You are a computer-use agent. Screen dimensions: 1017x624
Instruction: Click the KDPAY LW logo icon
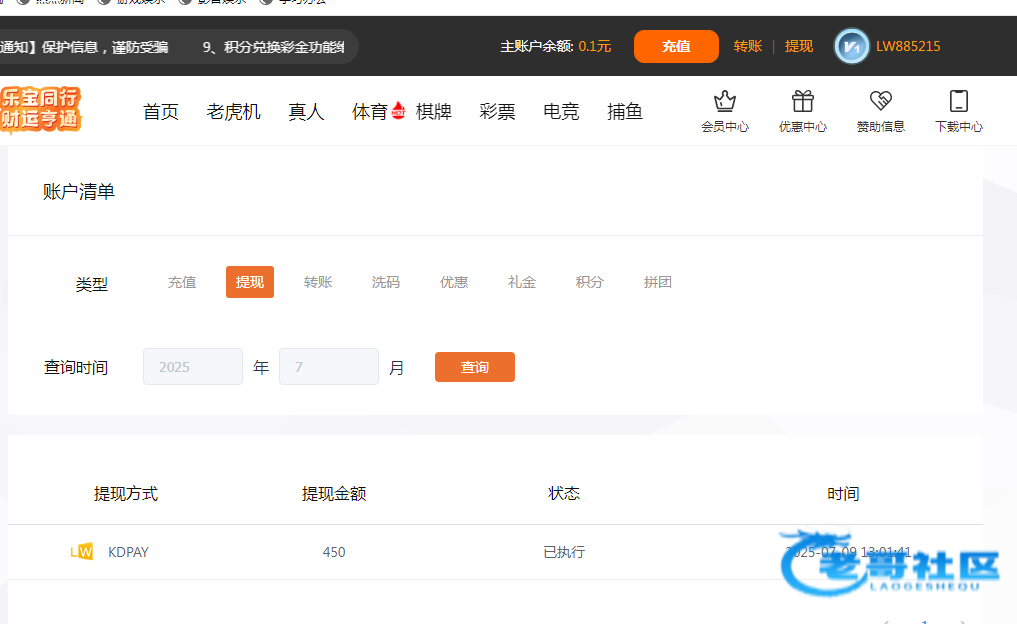coord(82,552)
